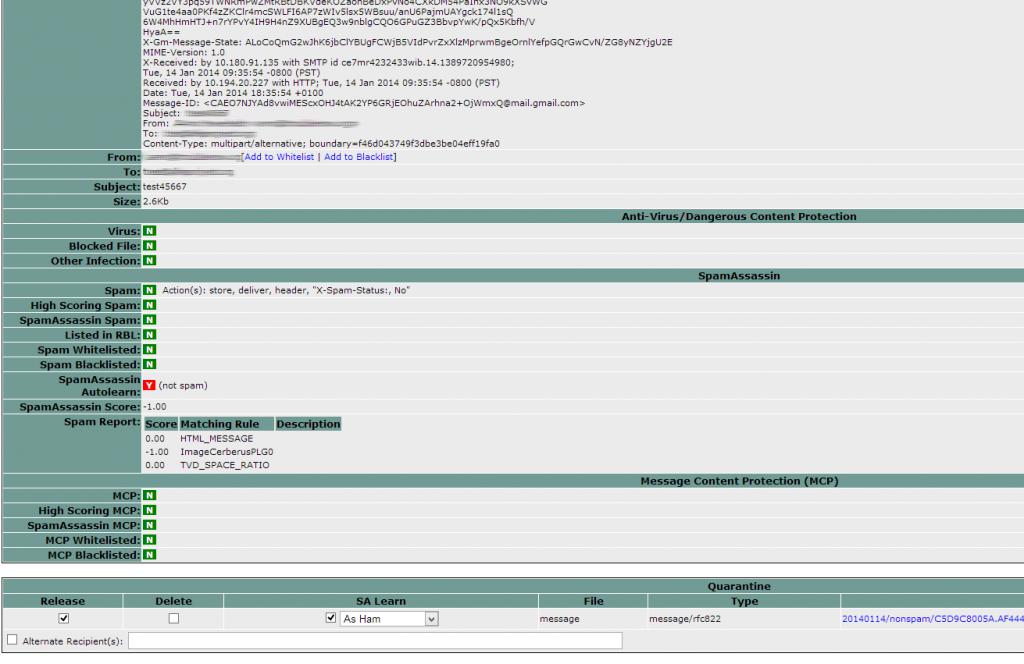Click the Other Infection N indicator

click(x=150, y=261)
